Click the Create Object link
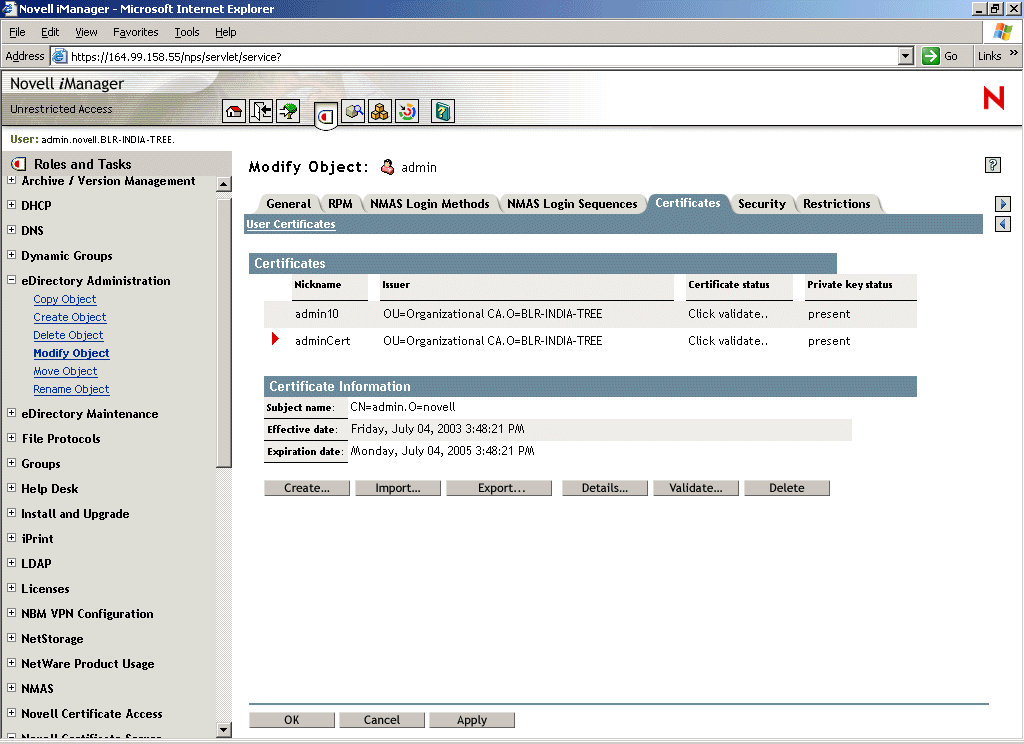Screen dimensions: 1024x744 [70, 317]
